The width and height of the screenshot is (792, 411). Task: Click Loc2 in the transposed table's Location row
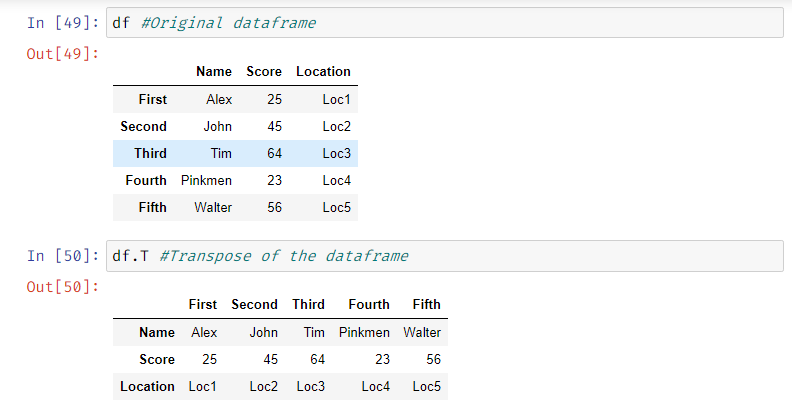(x=264, y=386)
